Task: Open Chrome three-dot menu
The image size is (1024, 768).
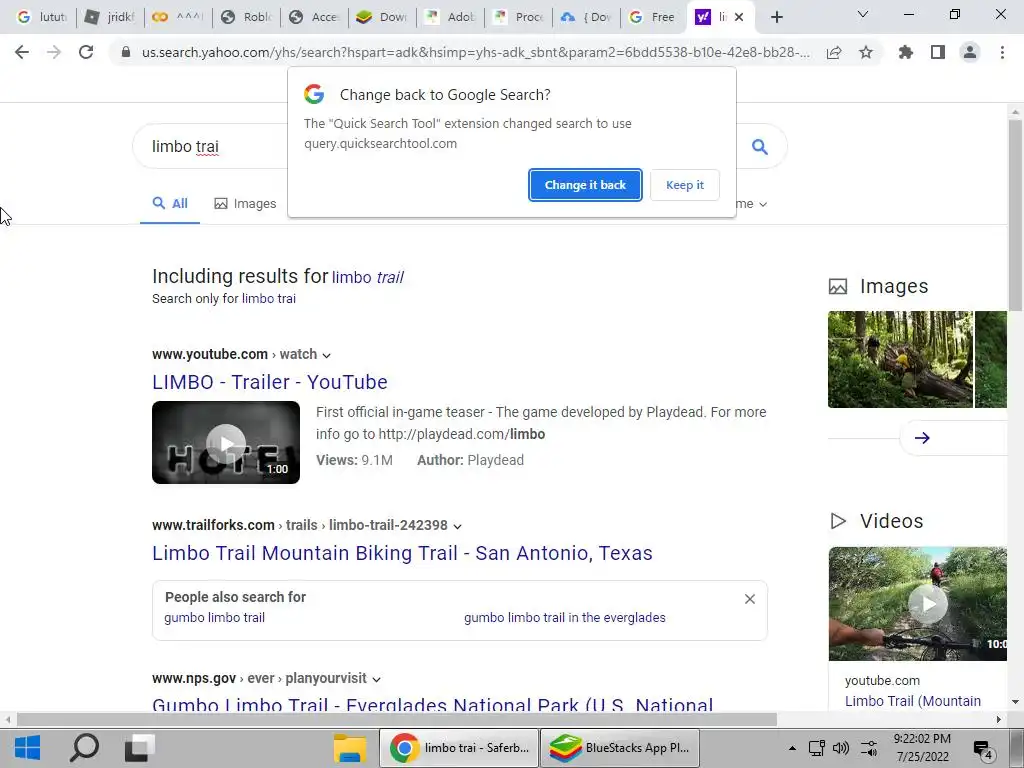Action: point(1002,52)
